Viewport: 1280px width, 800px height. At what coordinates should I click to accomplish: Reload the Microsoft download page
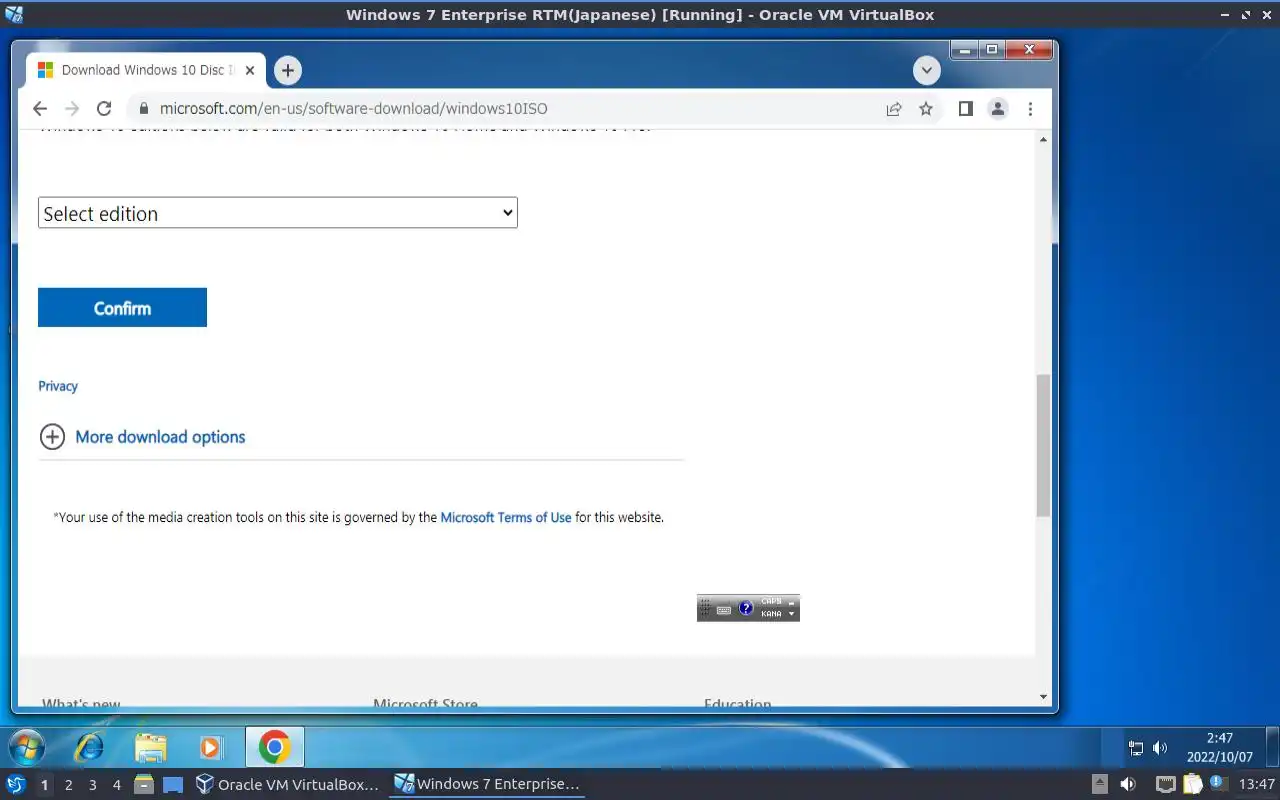(104, 109)
